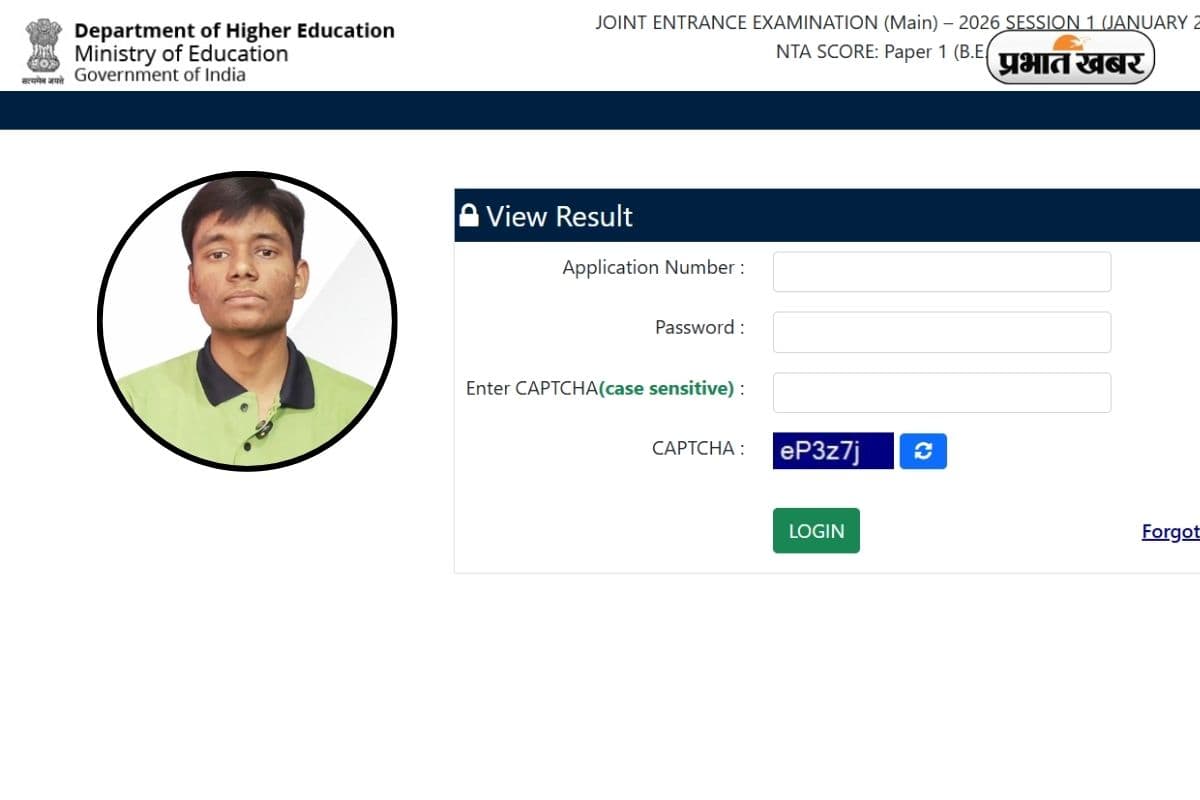This screenshot has height=800, width=1200.
Task: Click the candidate's circular photo
Action: click(x=247, y=320)
